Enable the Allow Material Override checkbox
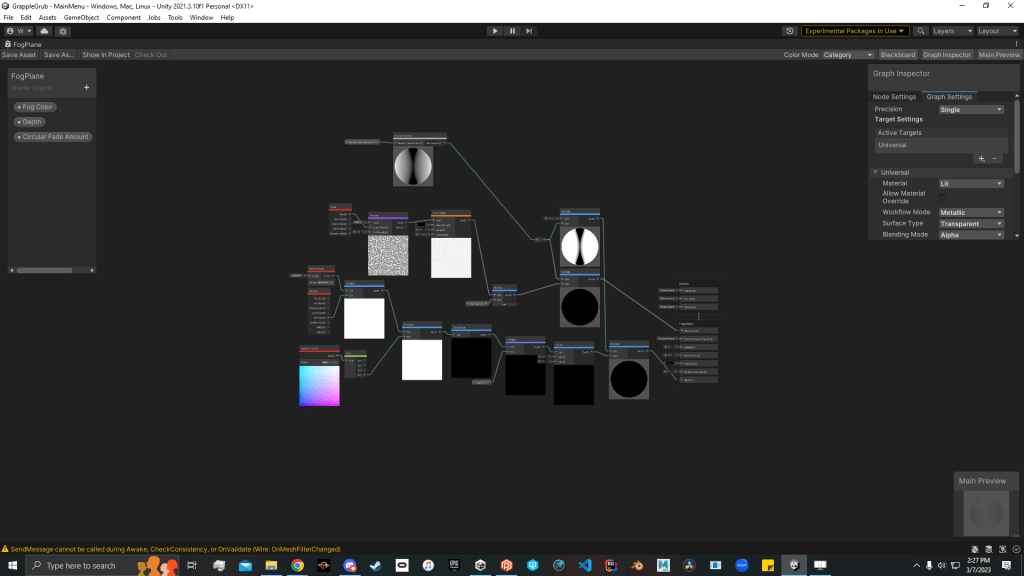 pyautogui.click(x=943, y=198)
